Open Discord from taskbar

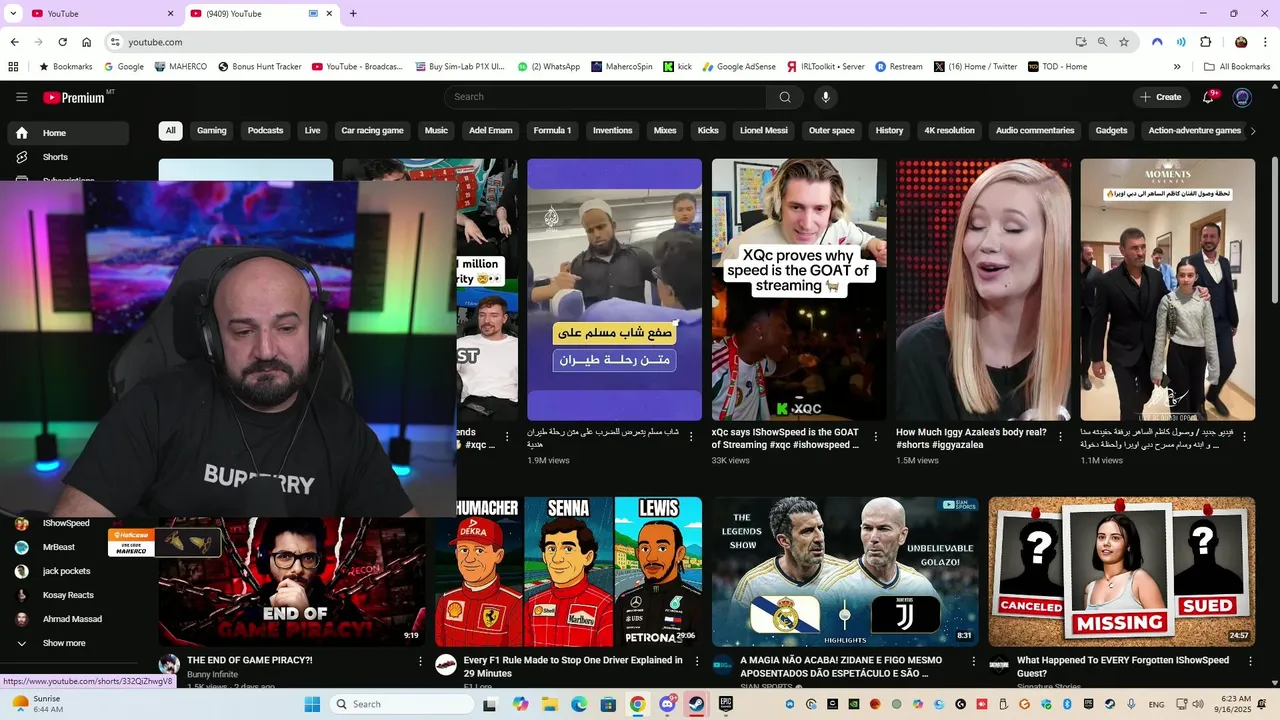[667, 704]
